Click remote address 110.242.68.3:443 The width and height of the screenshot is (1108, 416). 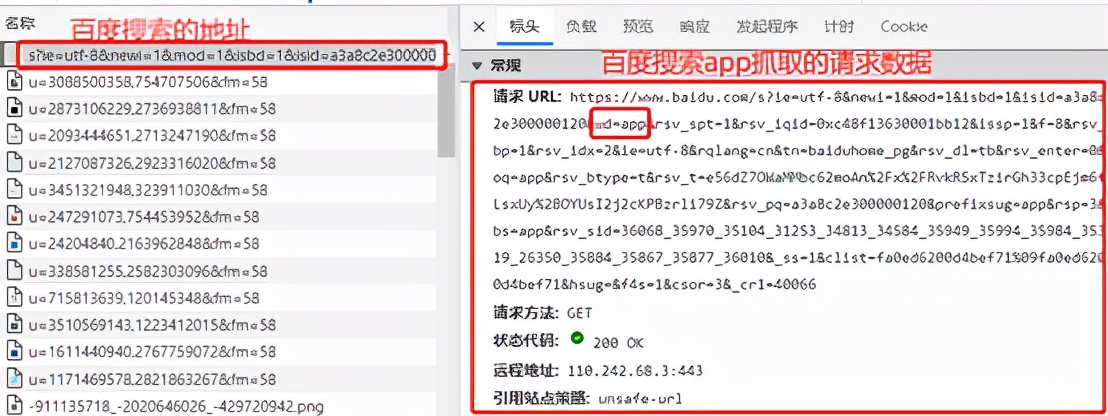click(635, 371)
